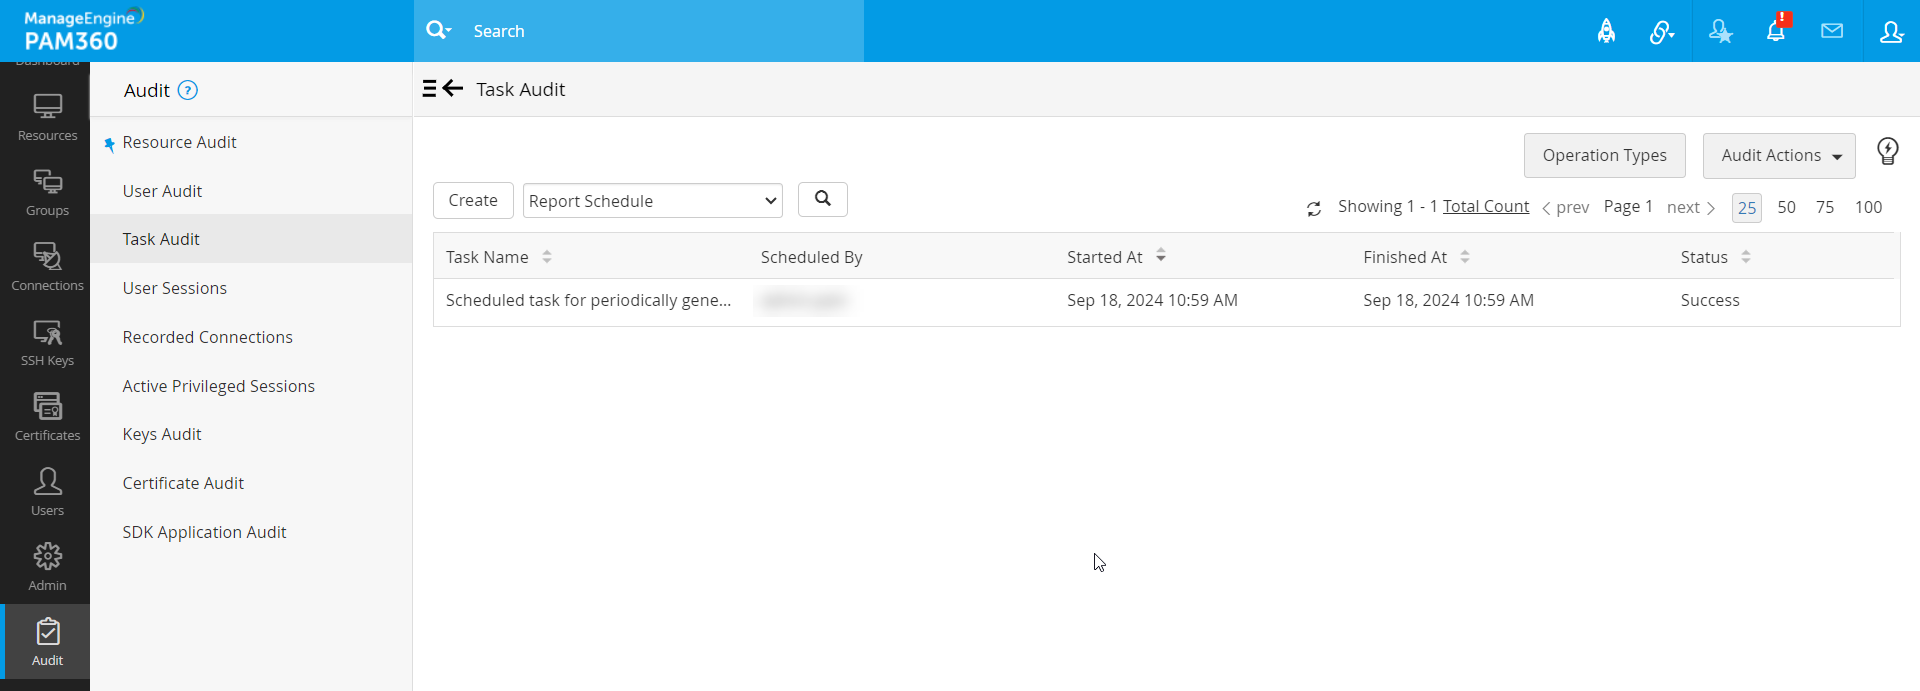Screen dimensions: 1920x691
Task: Click the Operation Types button
Action: click(x=1604, y=156)
